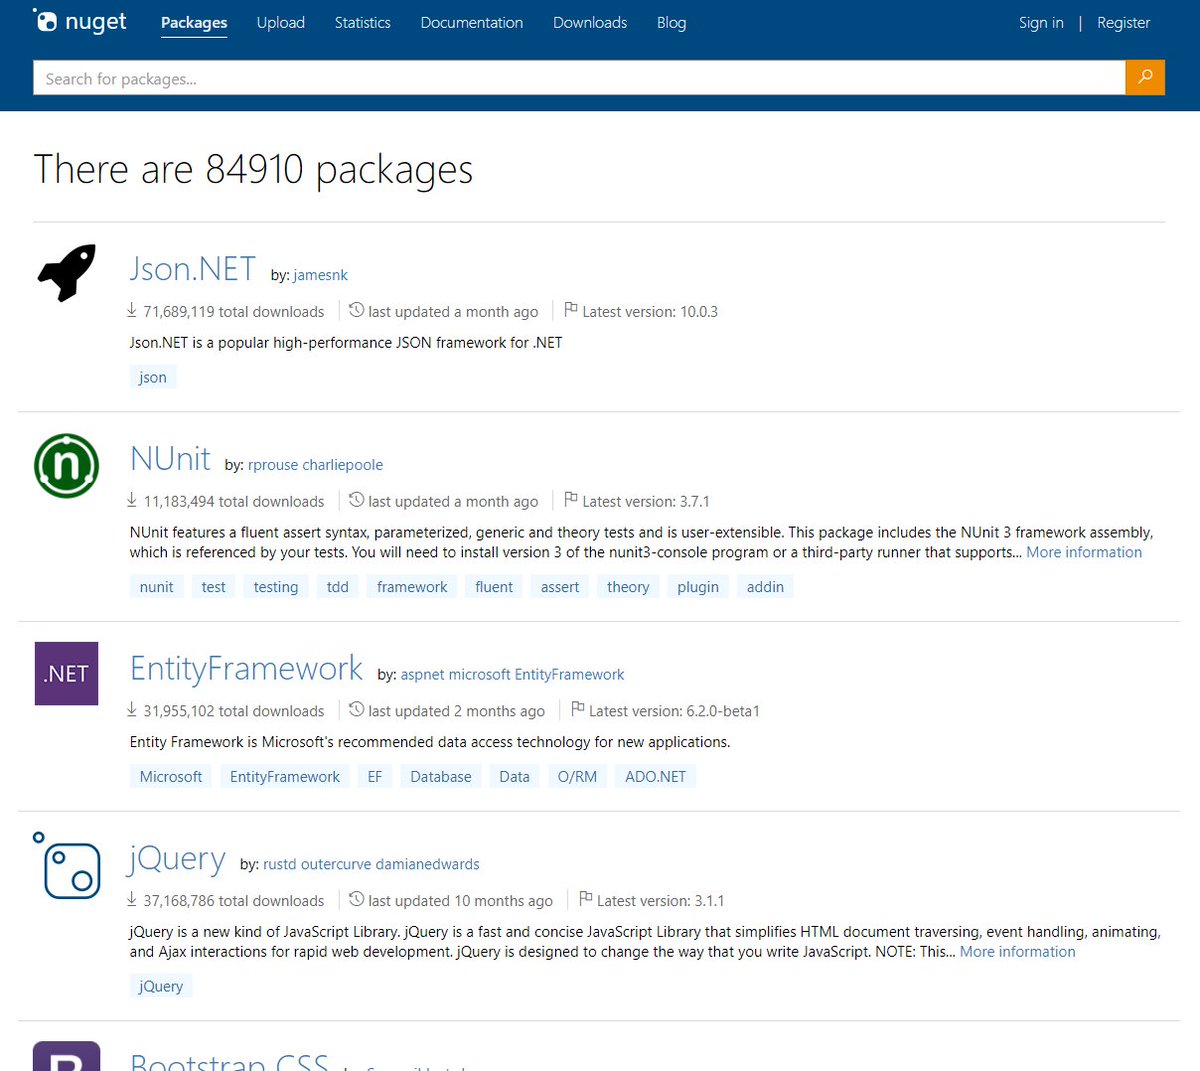The width and height of the screenshot is (1200, 1071).
Task: Open the Upload nav item
Action: (x=281, y=22)
